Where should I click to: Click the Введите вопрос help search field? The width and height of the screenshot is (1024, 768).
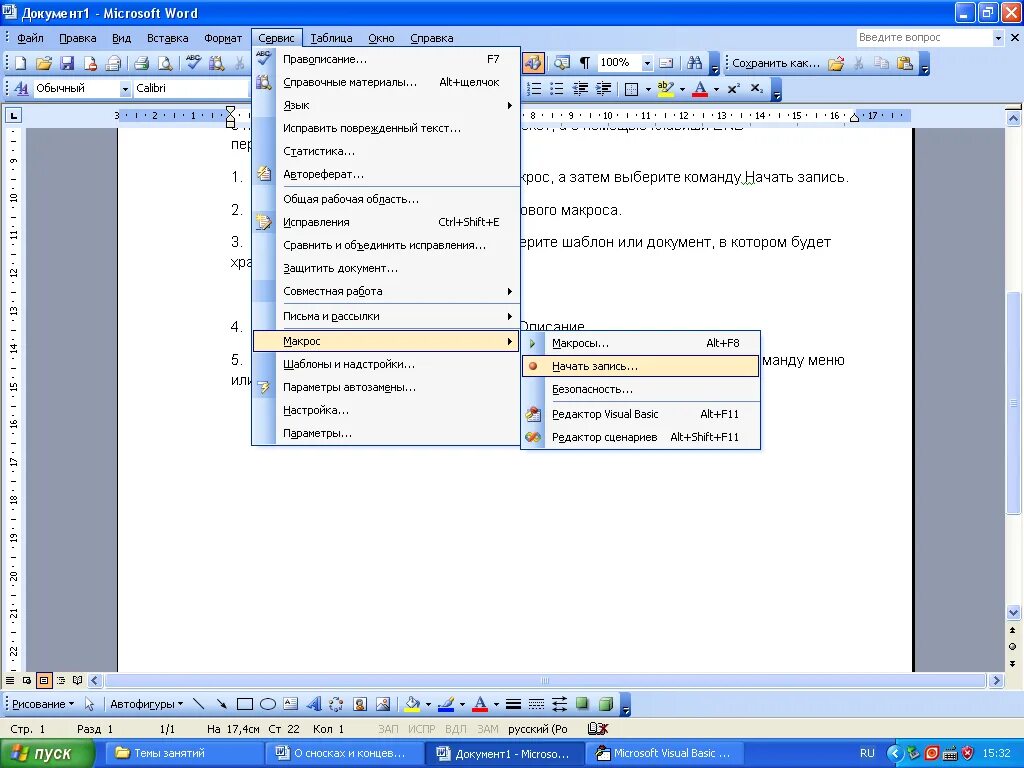(923, 38)
